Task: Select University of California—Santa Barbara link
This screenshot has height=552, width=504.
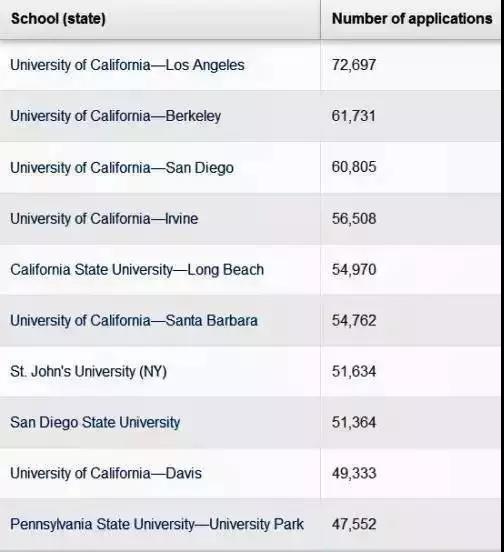Action: pyautogui.click(x=134, y=321)
